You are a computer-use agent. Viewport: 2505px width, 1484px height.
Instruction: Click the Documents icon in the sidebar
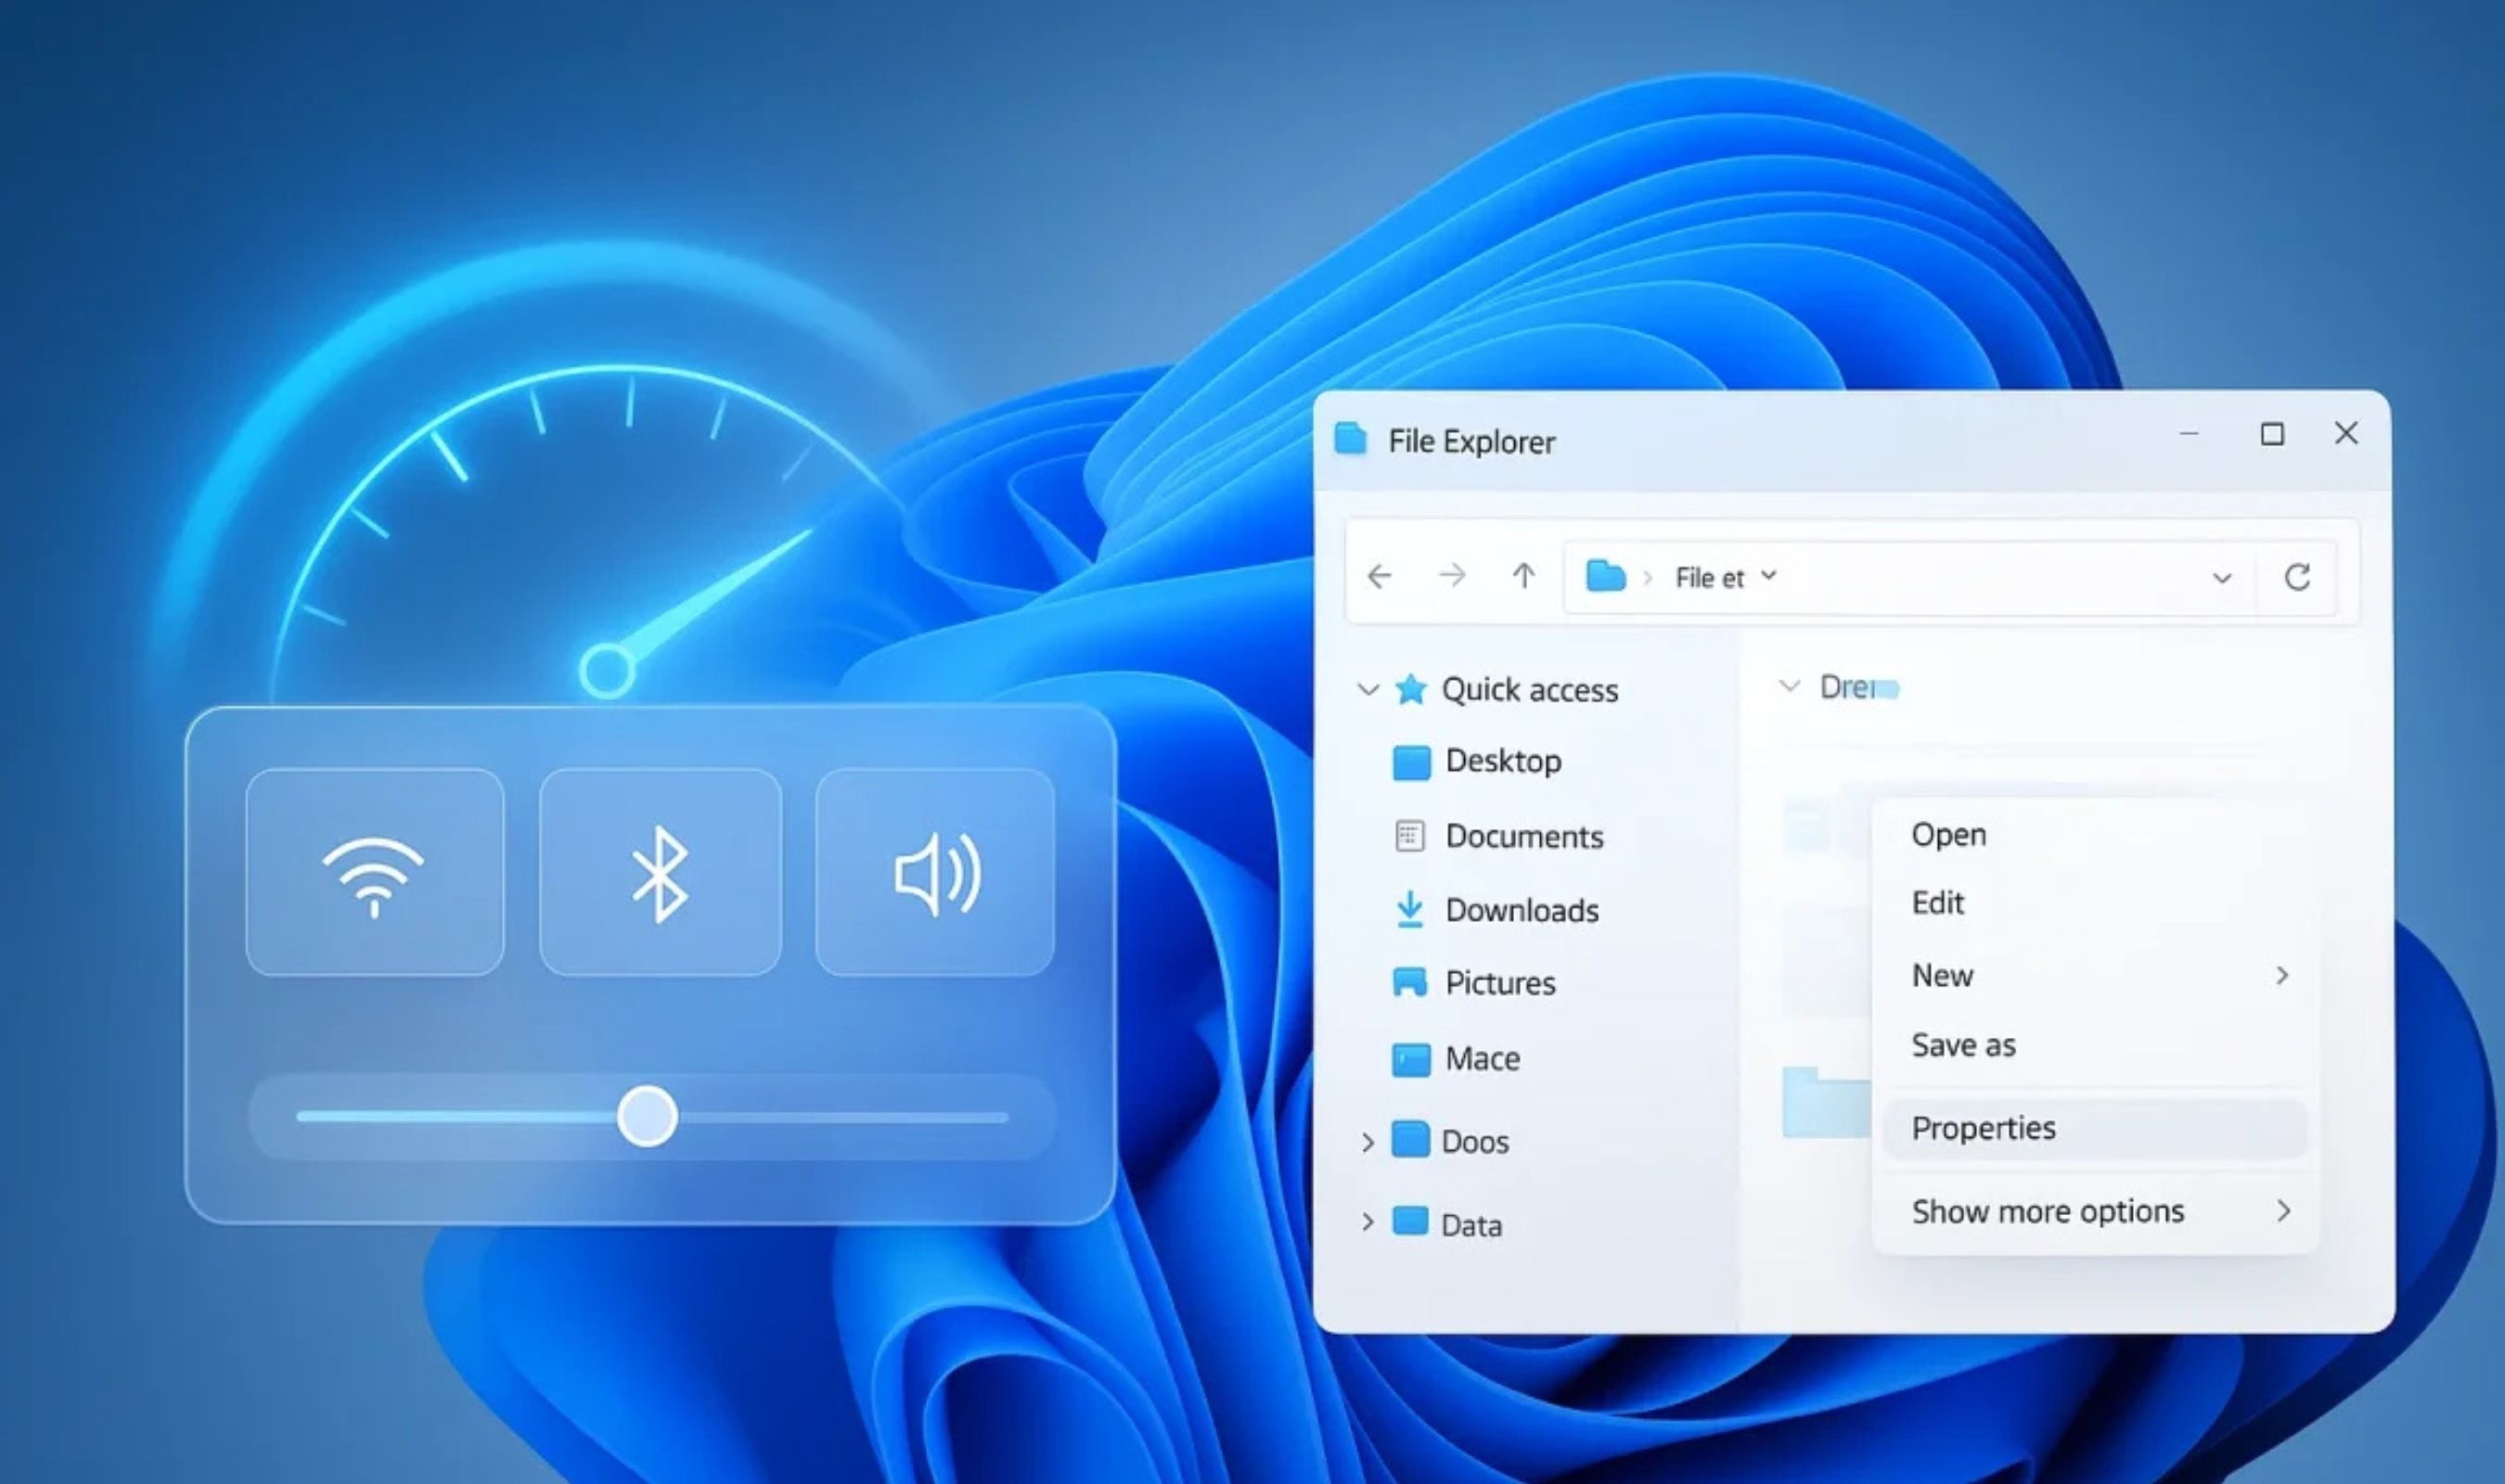[x=1409, y=836]
